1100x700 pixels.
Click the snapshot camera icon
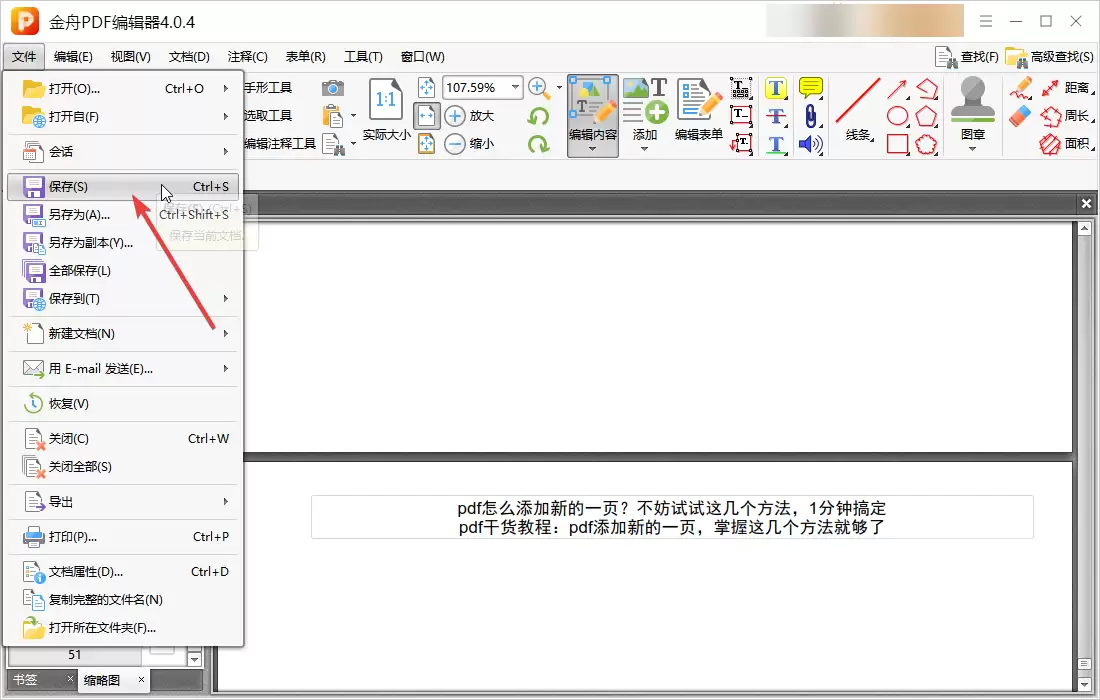click(335, 88)
